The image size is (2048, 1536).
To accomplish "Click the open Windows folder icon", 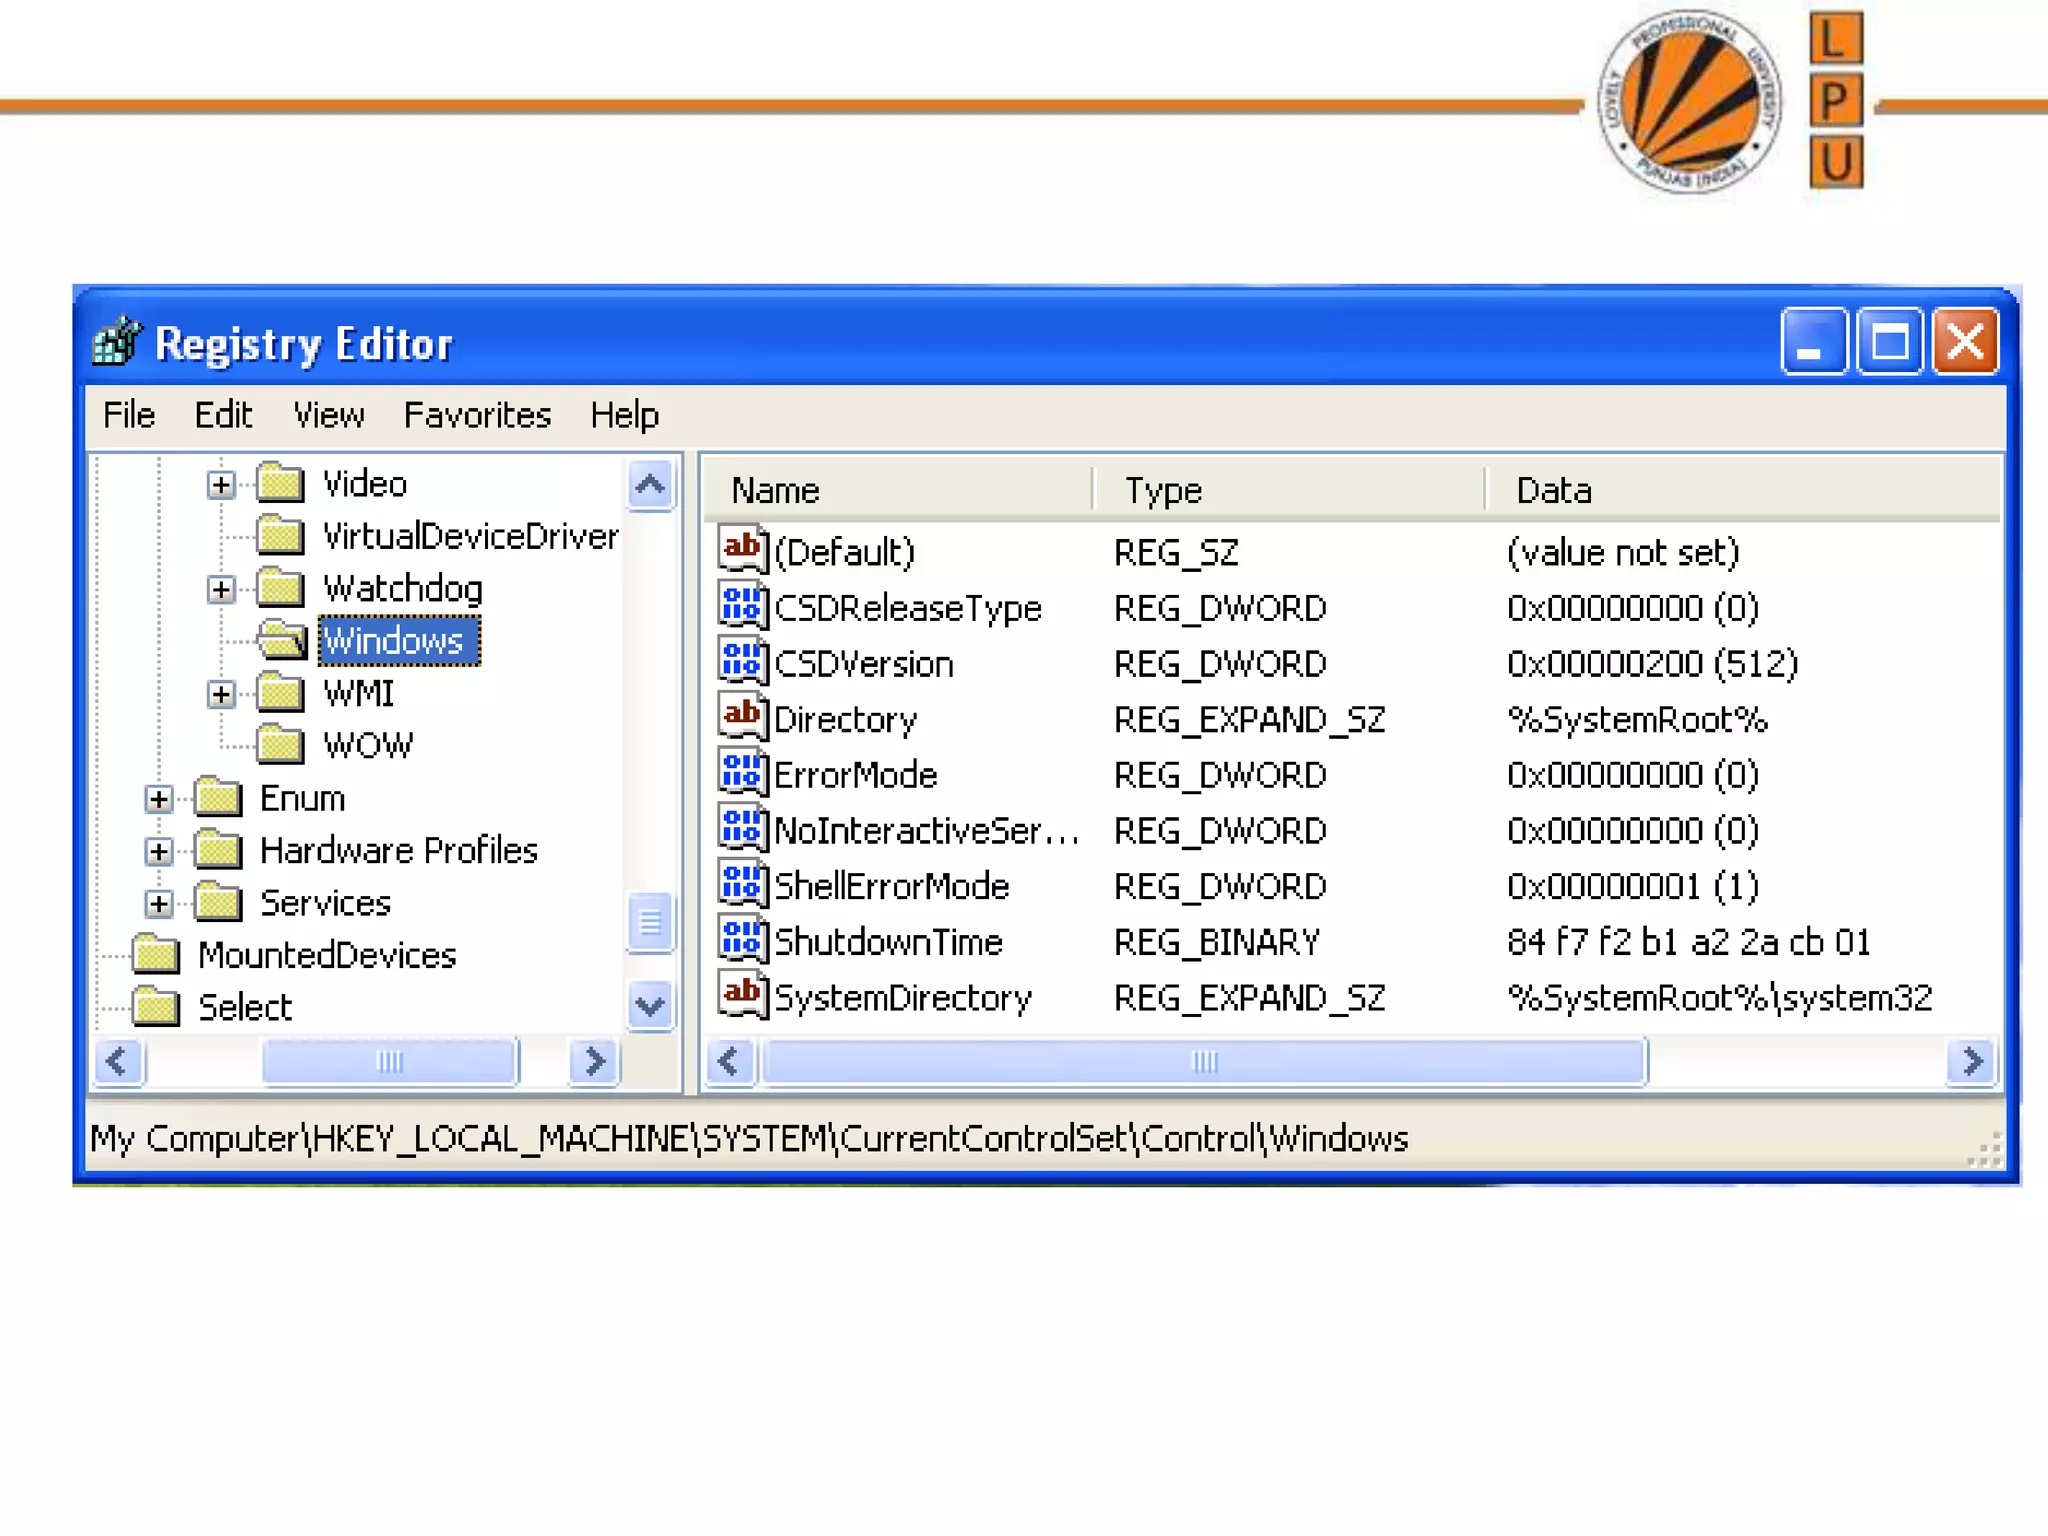I will coord(281,640).
